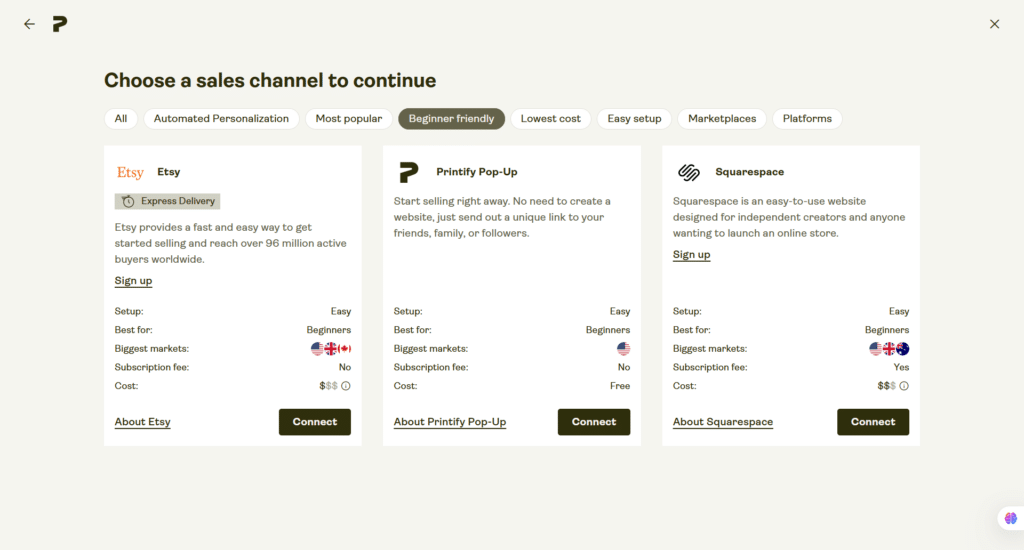Click Printify Pop-Up 'Start selling right away' description
This screenshot has height=550, width=1024.
(x=502, y=217)
